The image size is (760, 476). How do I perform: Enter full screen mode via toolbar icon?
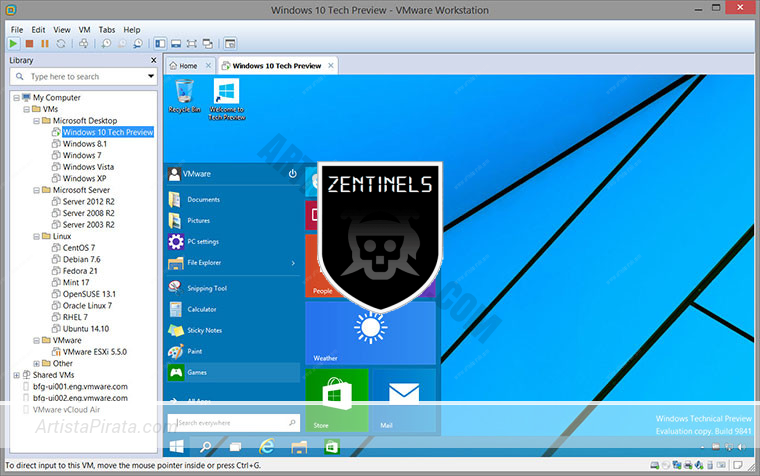[x=191, y=44]
